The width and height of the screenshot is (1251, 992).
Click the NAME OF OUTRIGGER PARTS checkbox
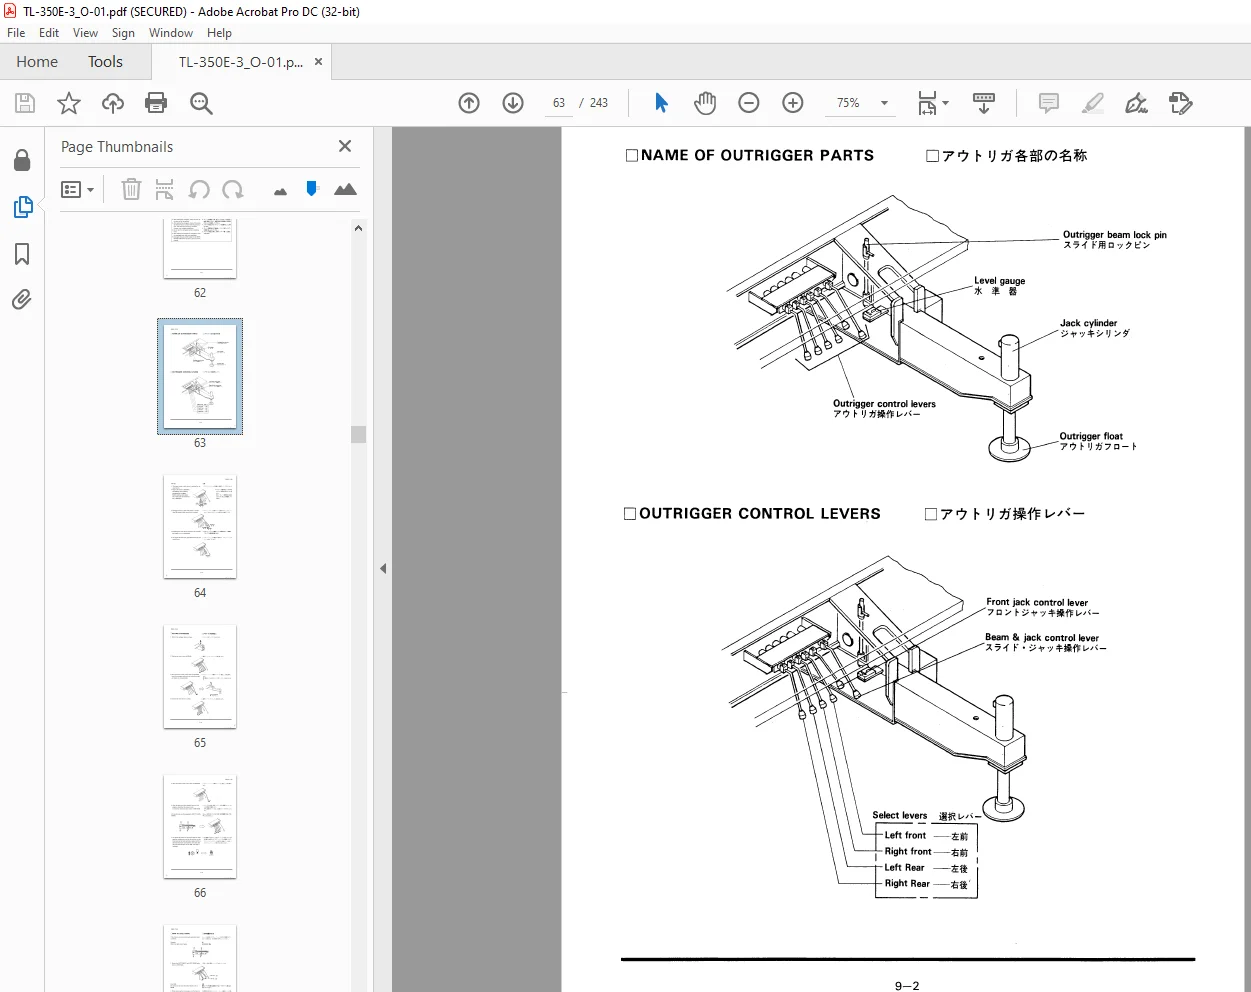pos(632,155)
